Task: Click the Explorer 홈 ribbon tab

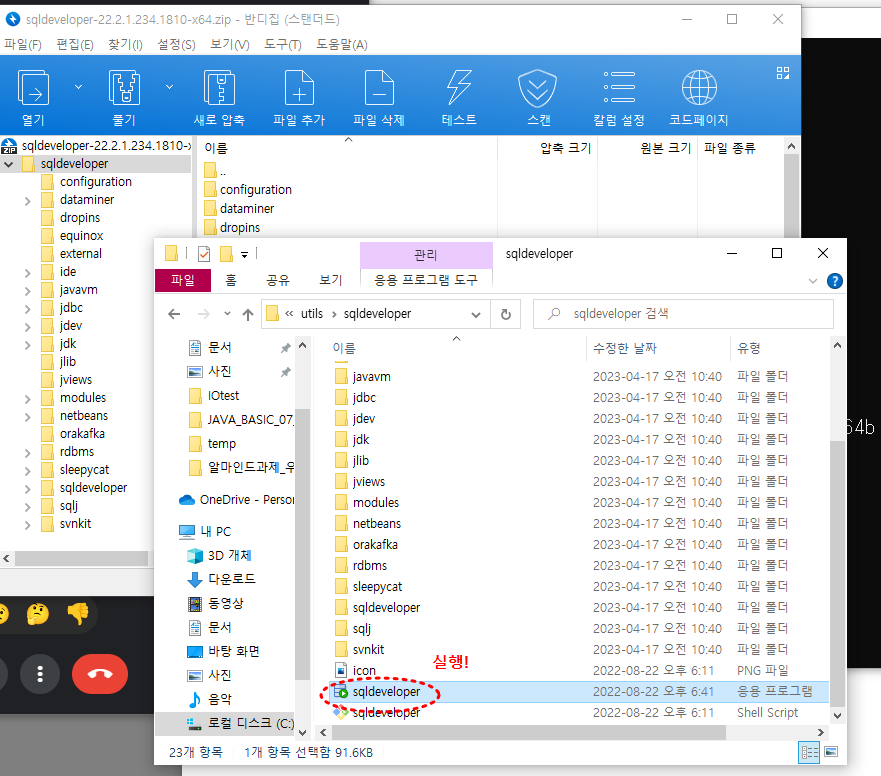Action: pyautogui.click(x=230, y=280)
